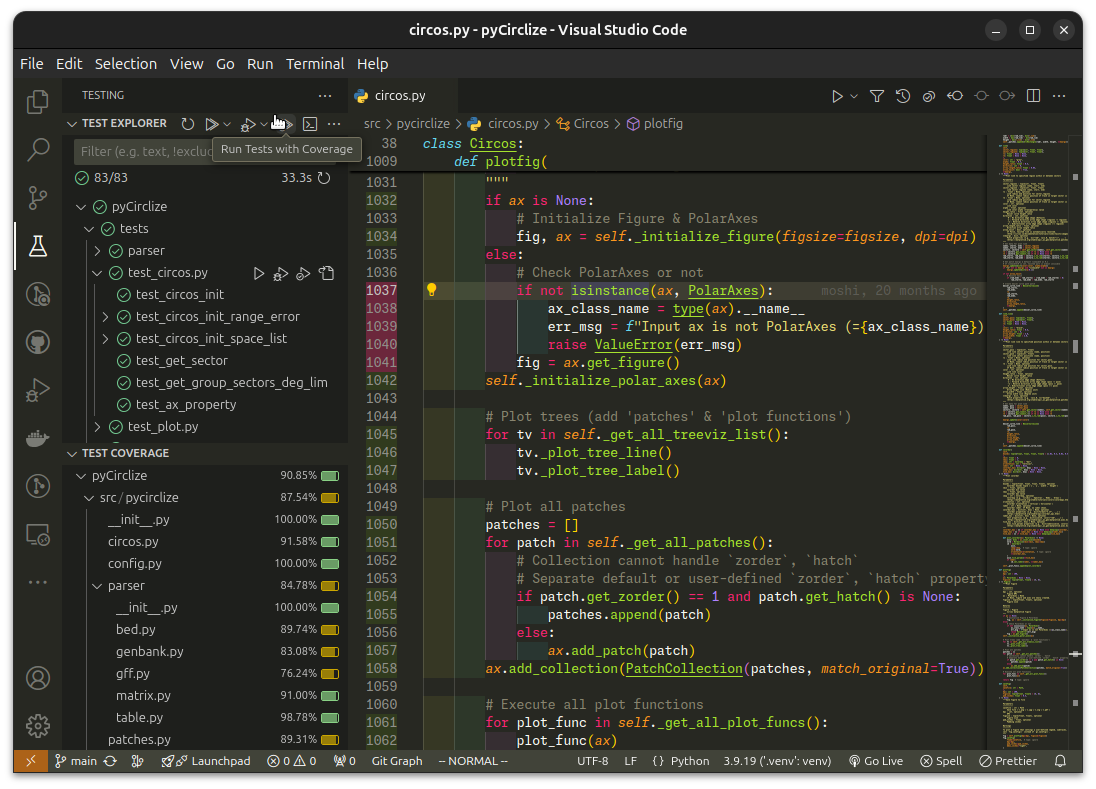Run all tests with the Run Tests icon
Screen dimensions: 1096x789
click(x=213, y=124)
